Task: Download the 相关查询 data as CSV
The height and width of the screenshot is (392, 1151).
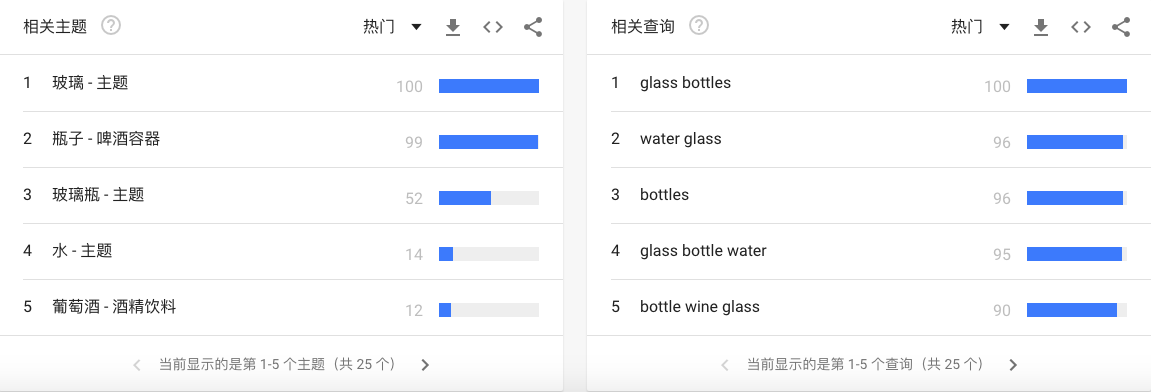Action: click(x=1041, y=27)
